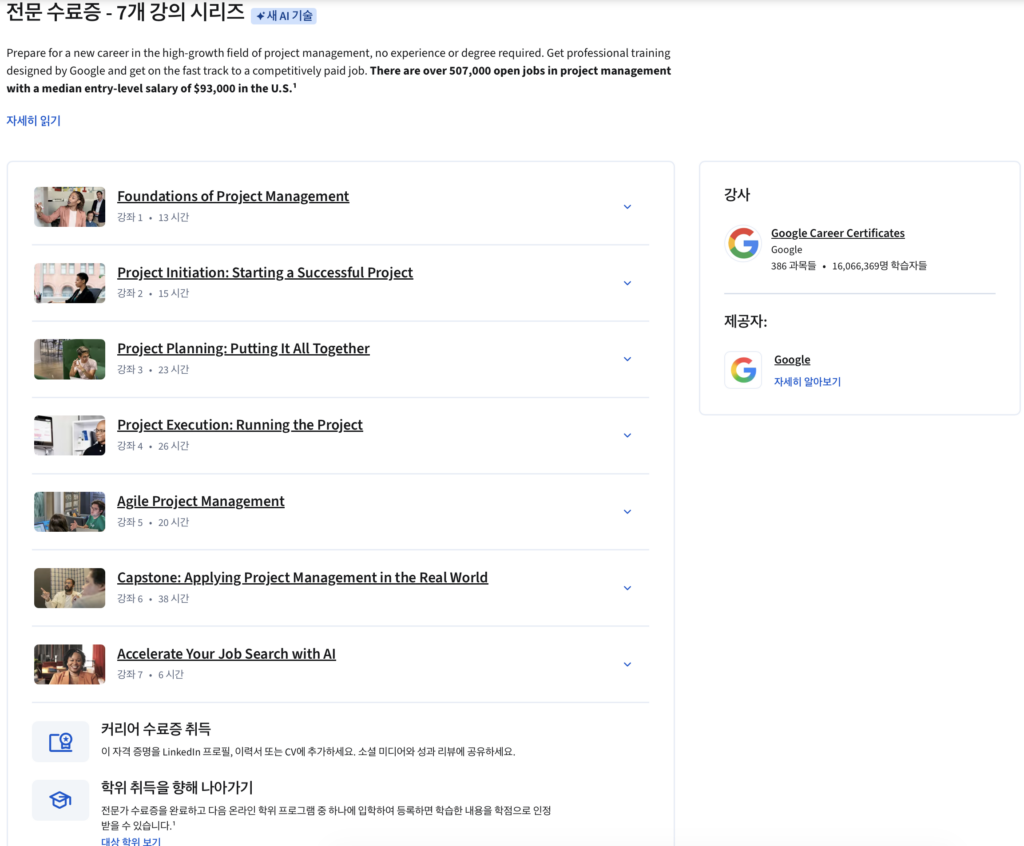Open Google Career Certificates instructor link
1024x846 pixels.
(x=837, y=233)
